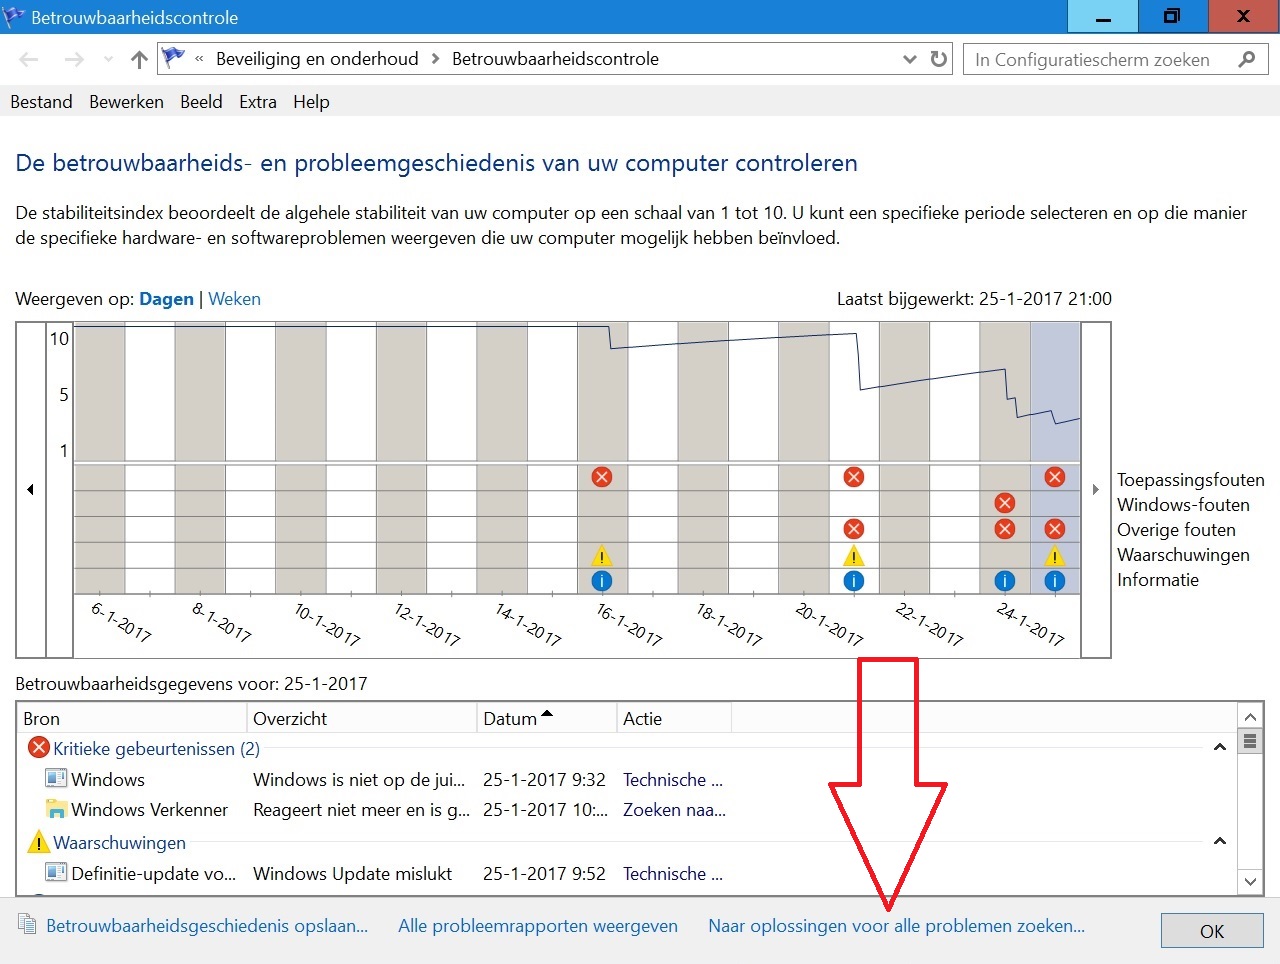Click the blue information icon for 16-1-2017
The width and height of the screenshot is (1280, 964).
[602, 580]
